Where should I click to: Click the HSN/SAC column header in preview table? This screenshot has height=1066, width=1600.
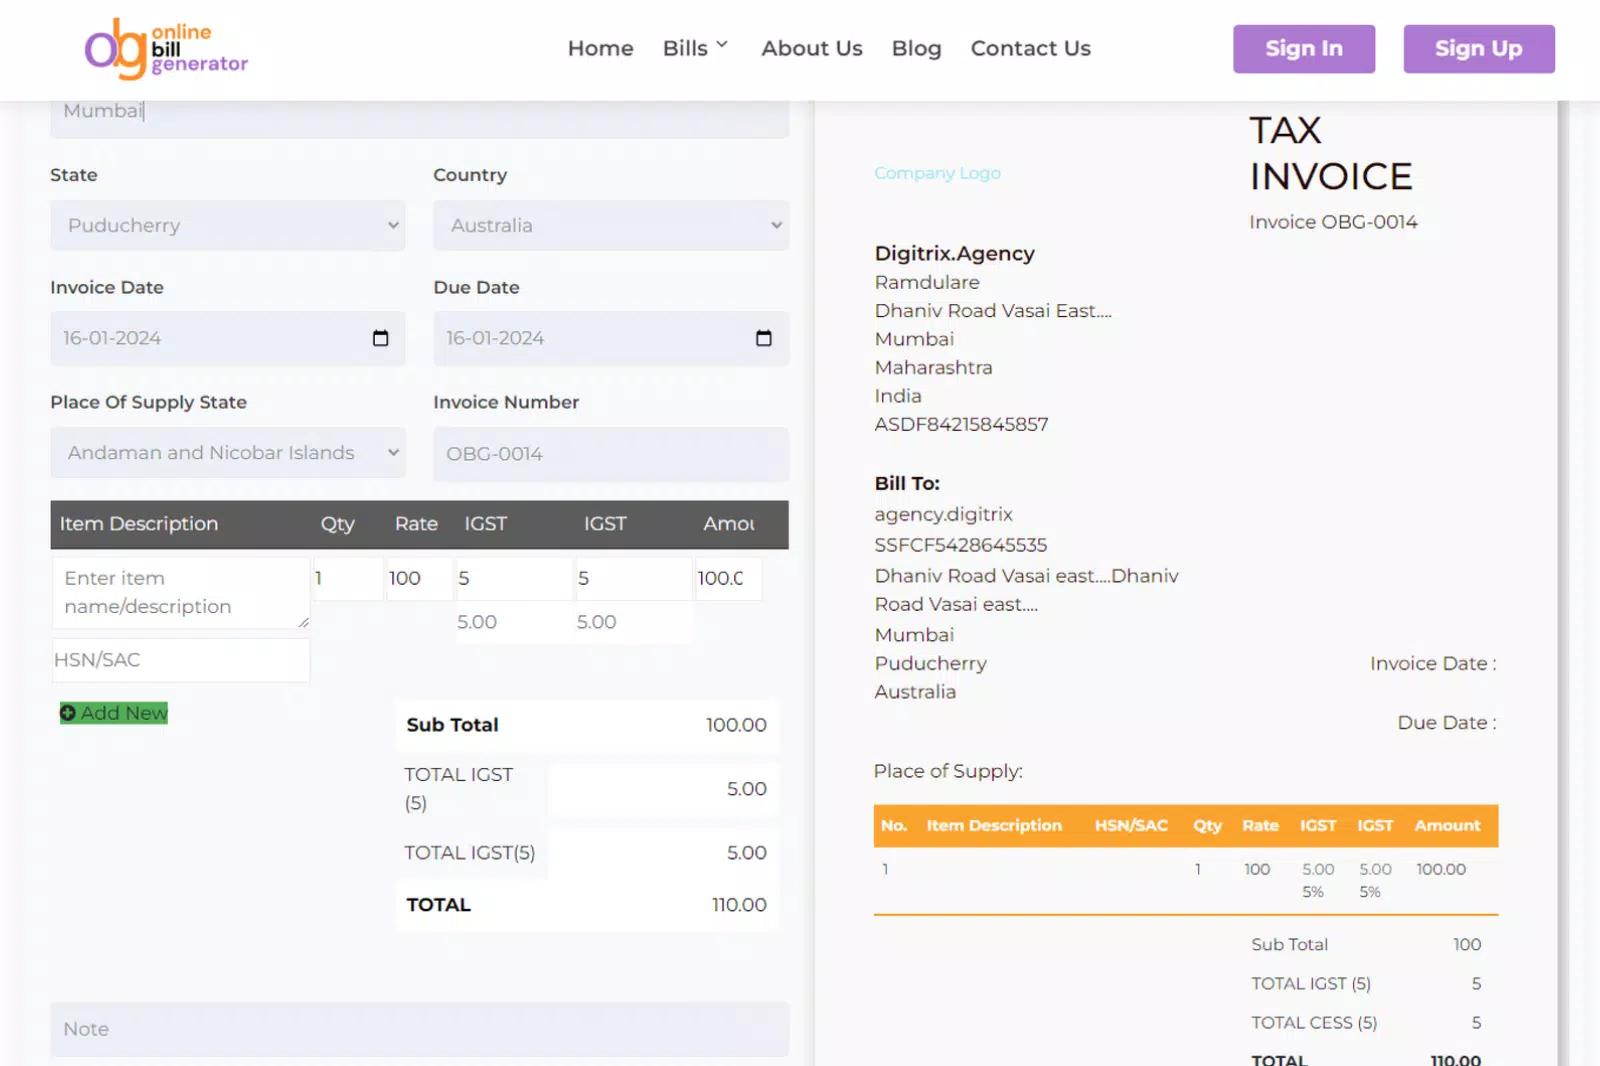point(1131,826)
